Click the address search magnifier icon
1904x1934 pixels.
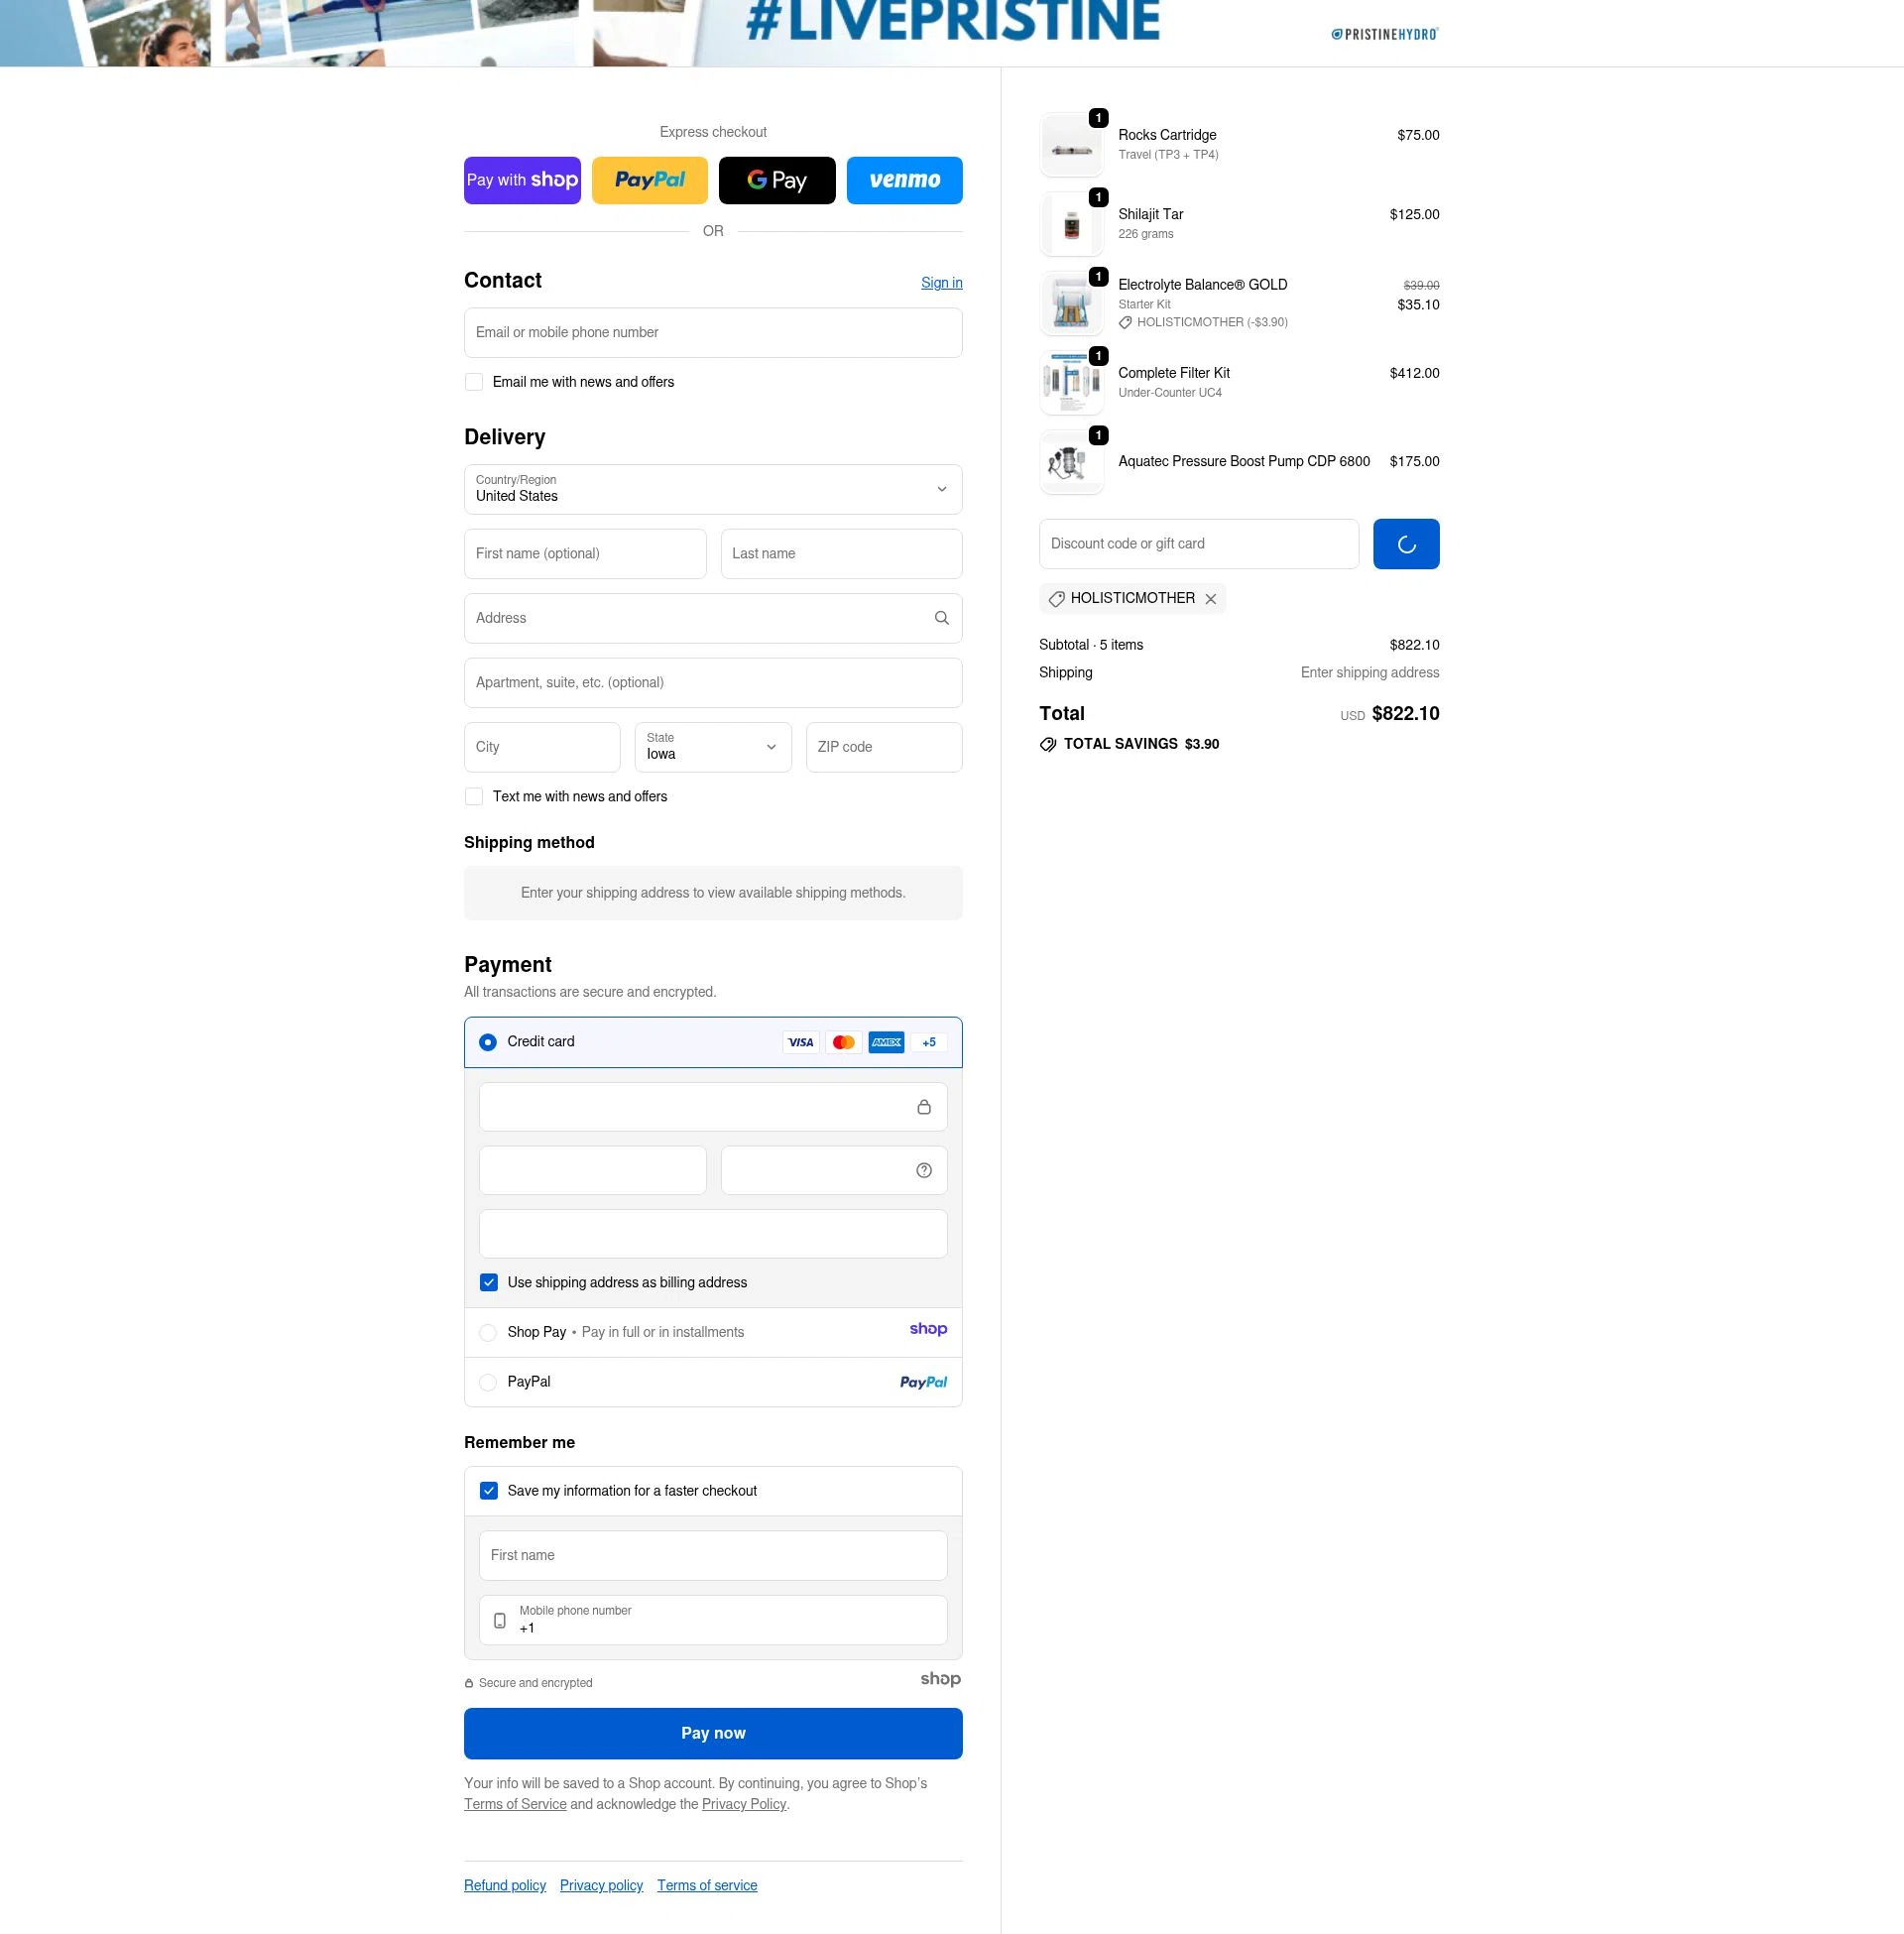pyautogui.click(x=941, y=618)
